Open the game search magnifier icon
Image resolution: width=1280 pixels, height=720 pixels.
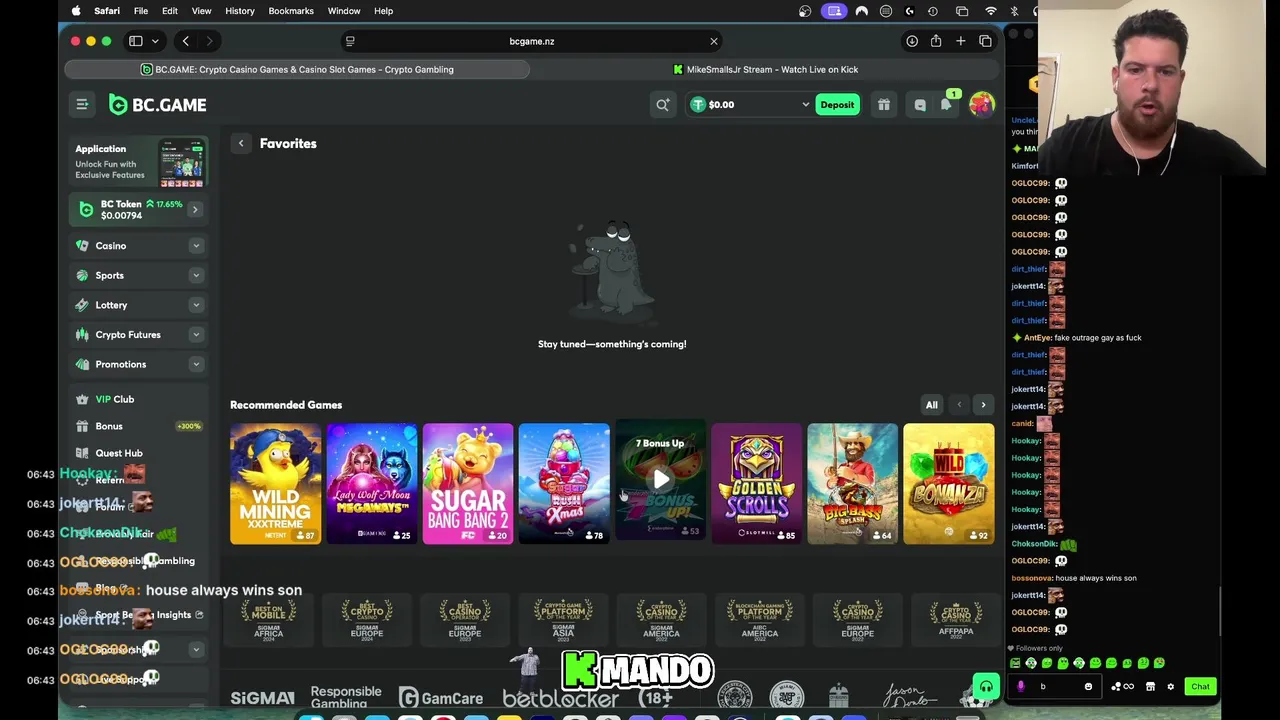point(662,104)
